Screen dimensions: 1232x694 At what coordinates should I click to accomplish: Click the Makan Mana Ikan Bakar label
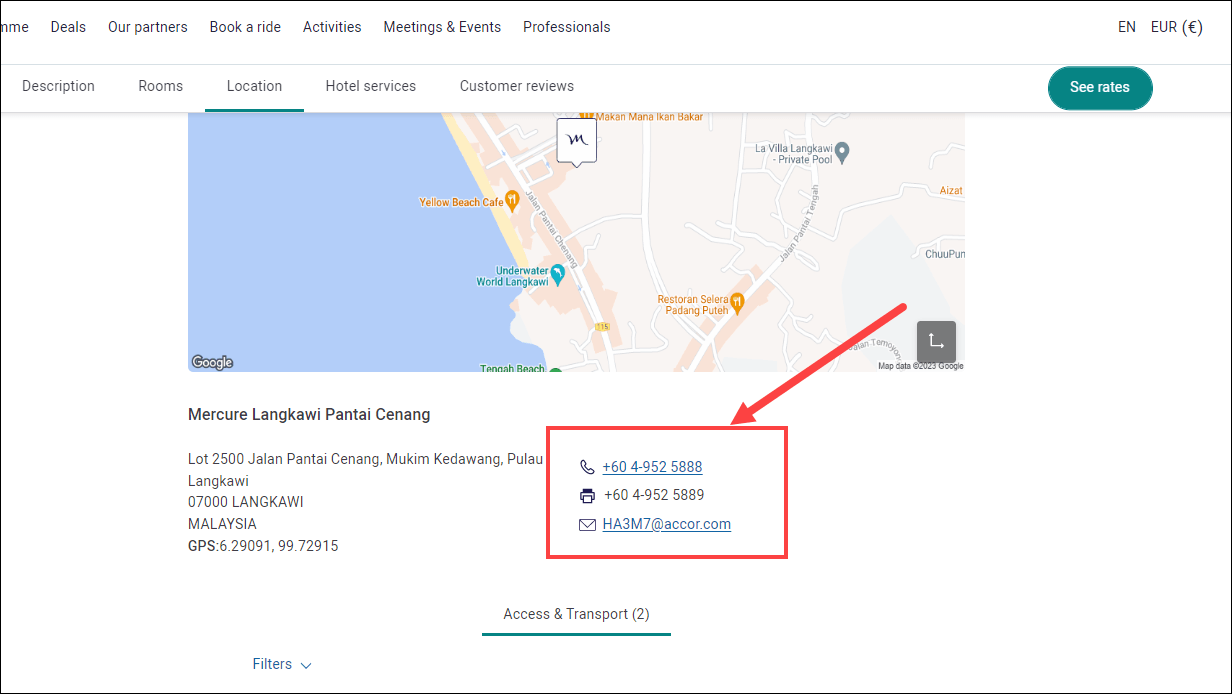point(650,117)
